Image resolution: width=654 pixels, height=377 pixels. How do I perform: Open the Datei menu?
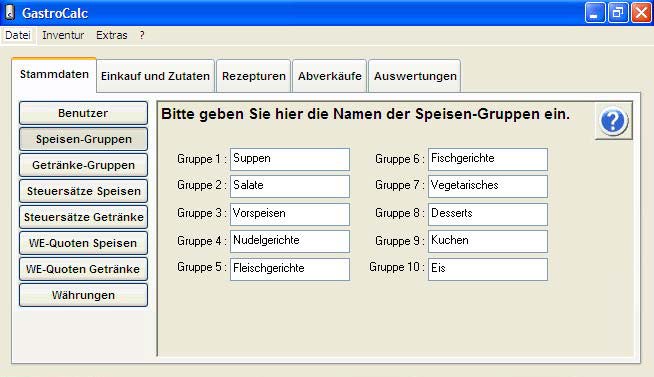[x=18, y=35]
